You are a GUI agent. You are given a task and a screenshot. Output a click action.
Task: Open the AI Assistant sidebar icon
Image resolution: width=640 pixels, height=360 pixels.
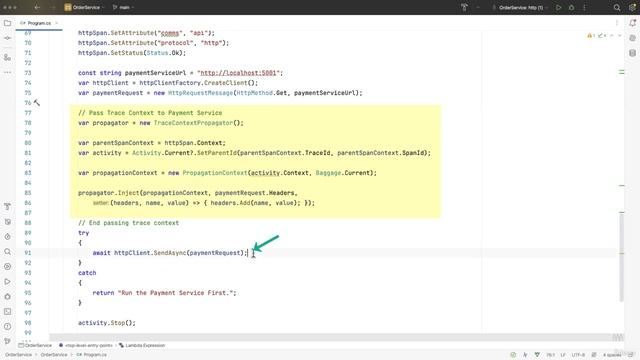(x=632, y=38)
